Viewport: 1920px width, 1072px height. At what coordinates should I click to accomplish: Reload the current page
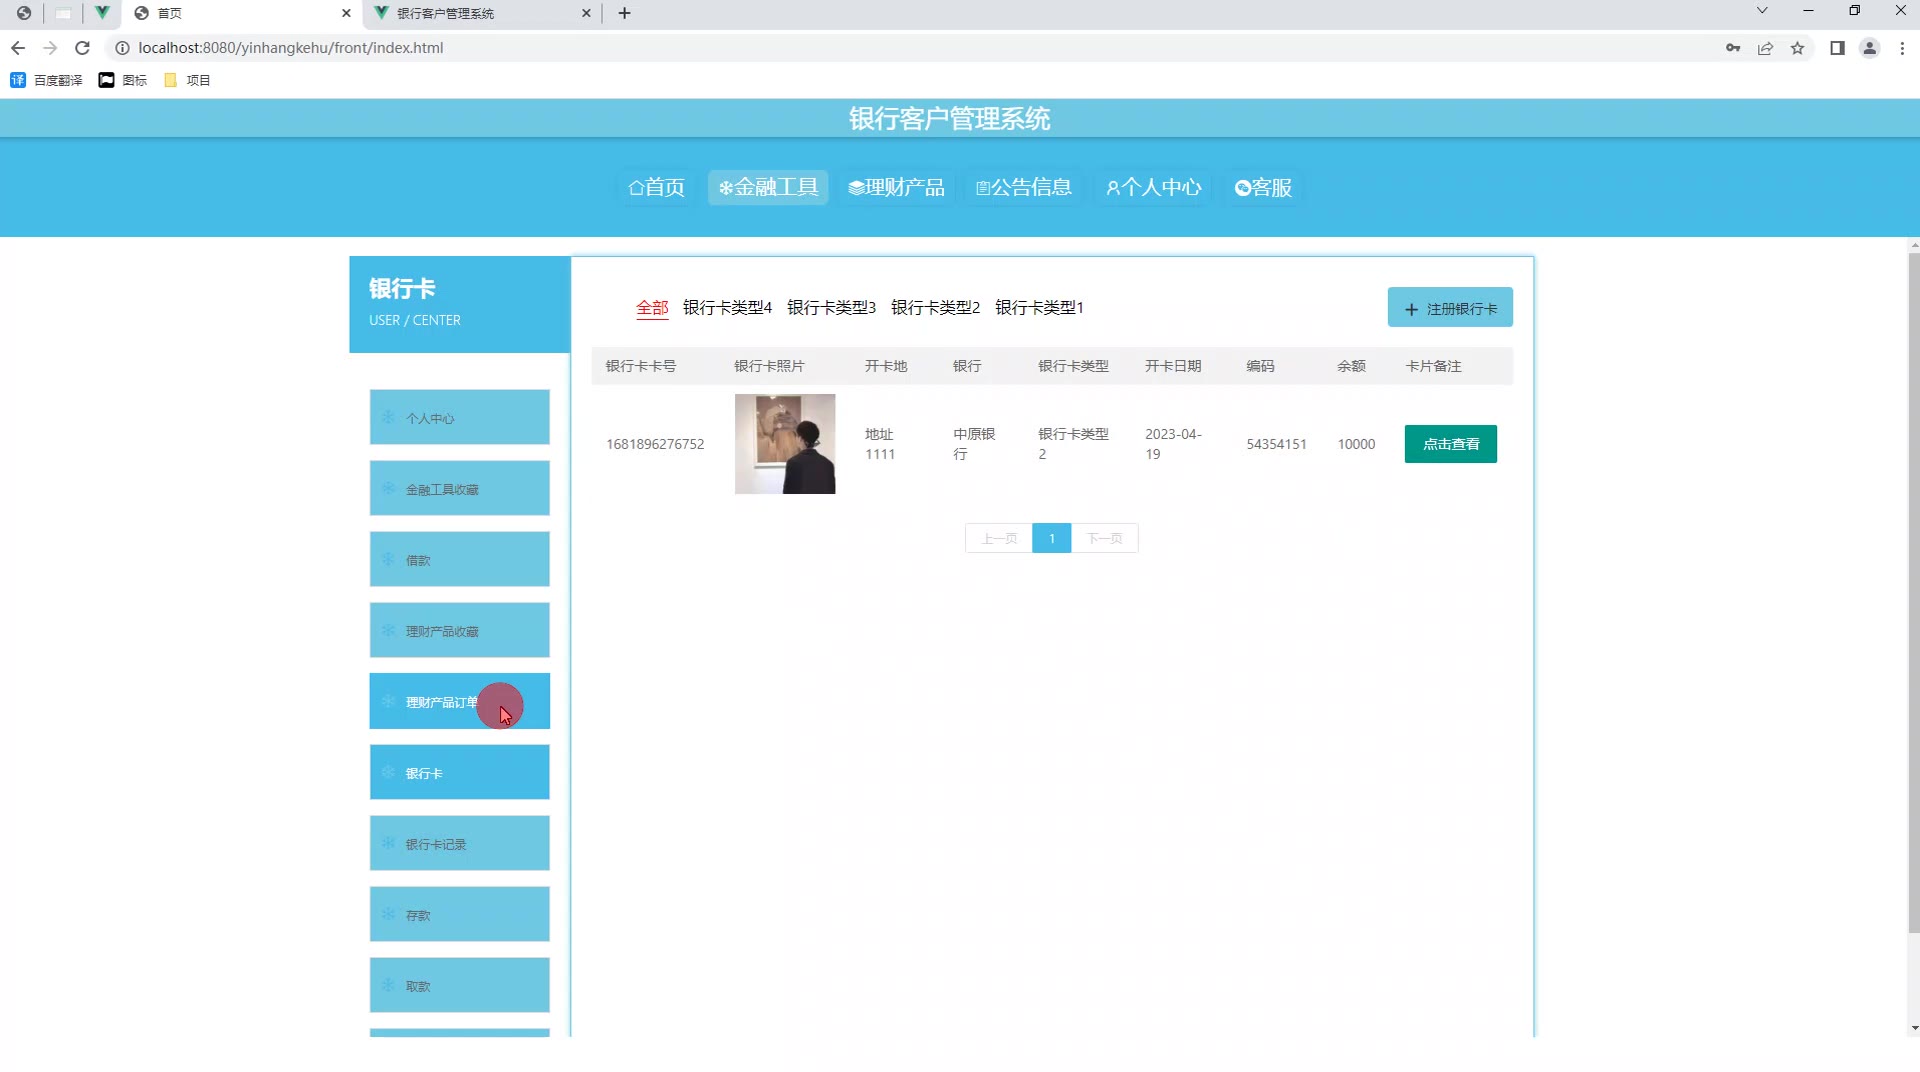(83, 48)
